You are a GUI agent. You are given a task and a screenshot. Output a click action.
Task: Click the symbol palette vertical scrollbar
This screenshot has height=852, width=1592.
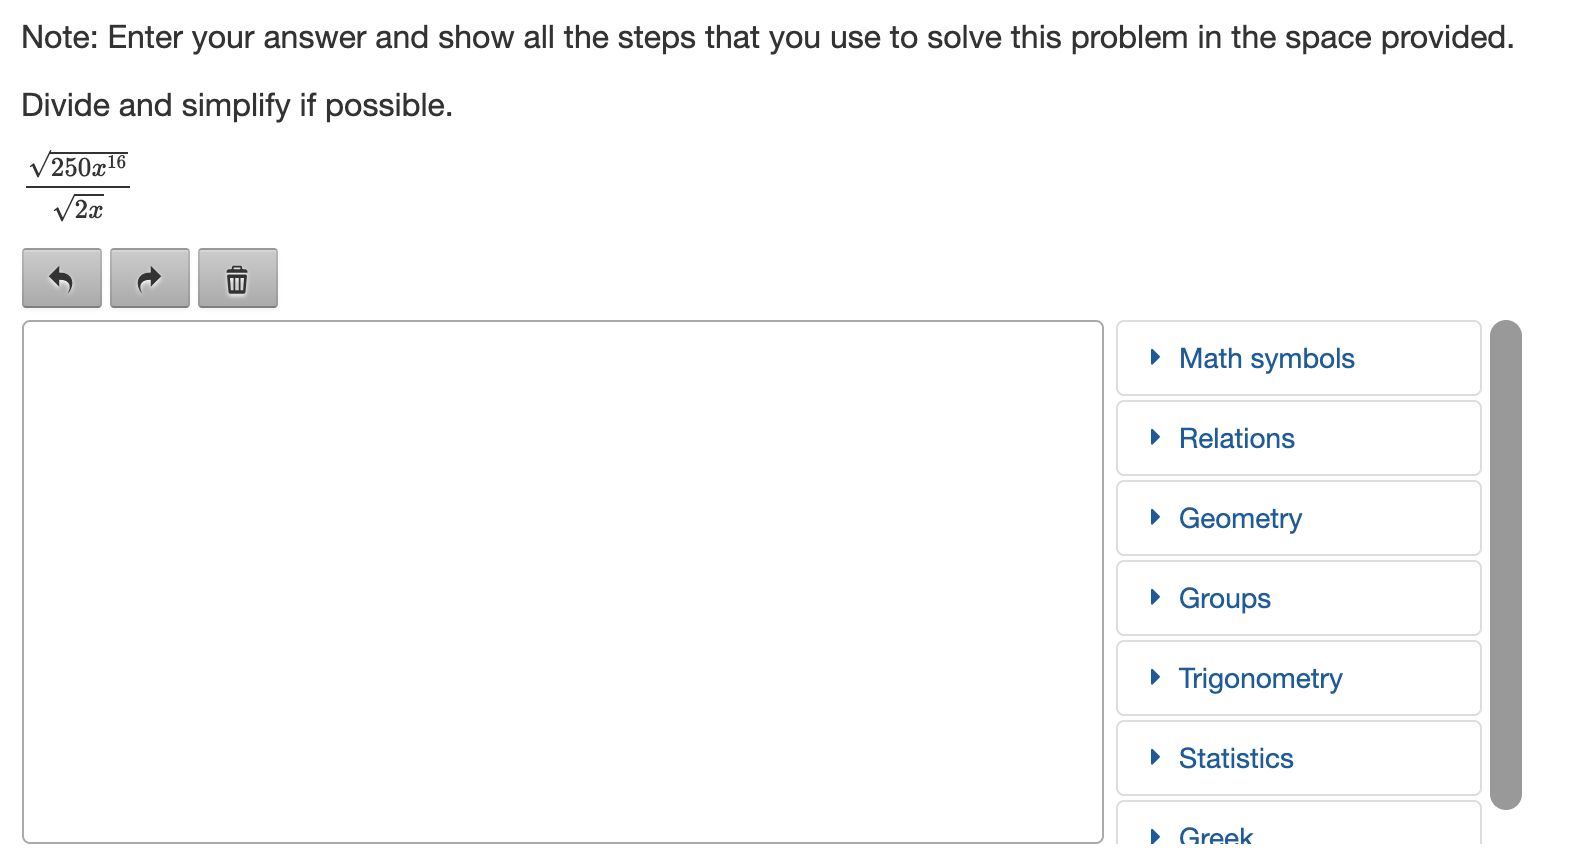point(1506,565)
